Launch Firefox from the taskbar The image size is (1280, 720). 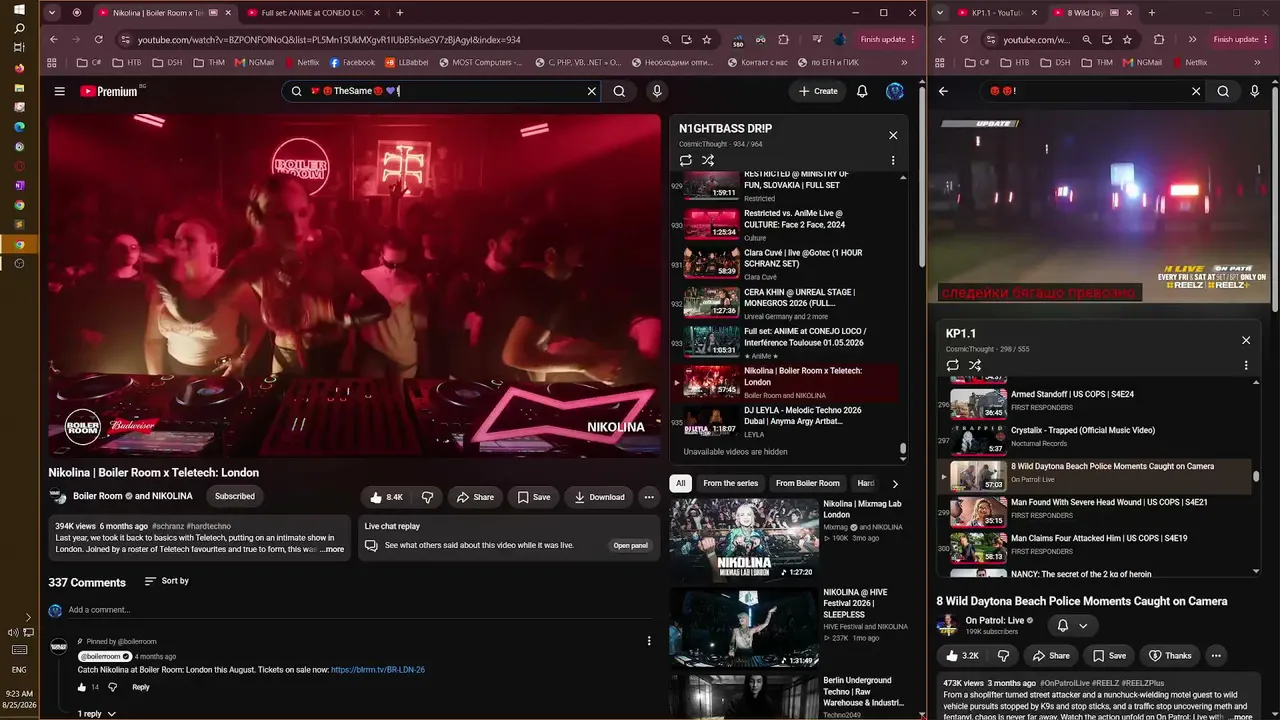[x=19, y=68]
